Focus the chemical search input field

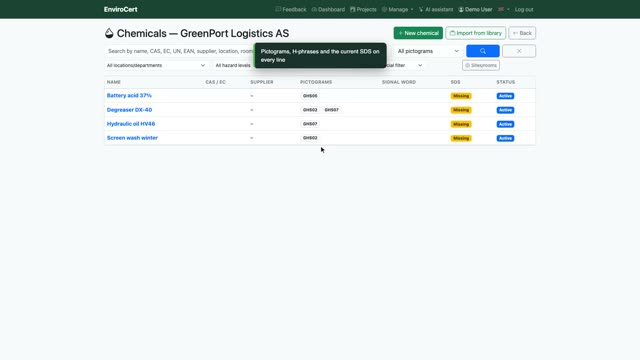180,51
